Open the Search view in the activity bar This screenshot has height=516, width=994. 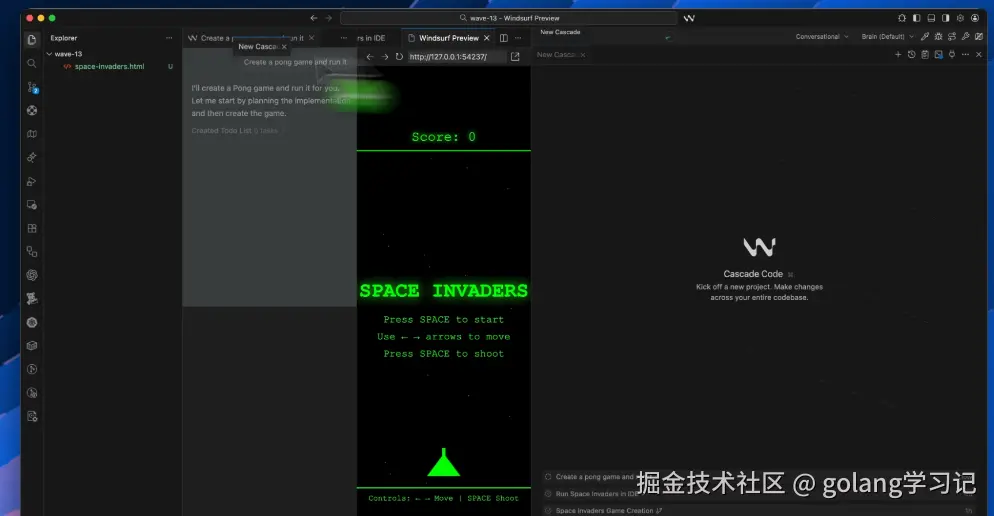[32, 63]
